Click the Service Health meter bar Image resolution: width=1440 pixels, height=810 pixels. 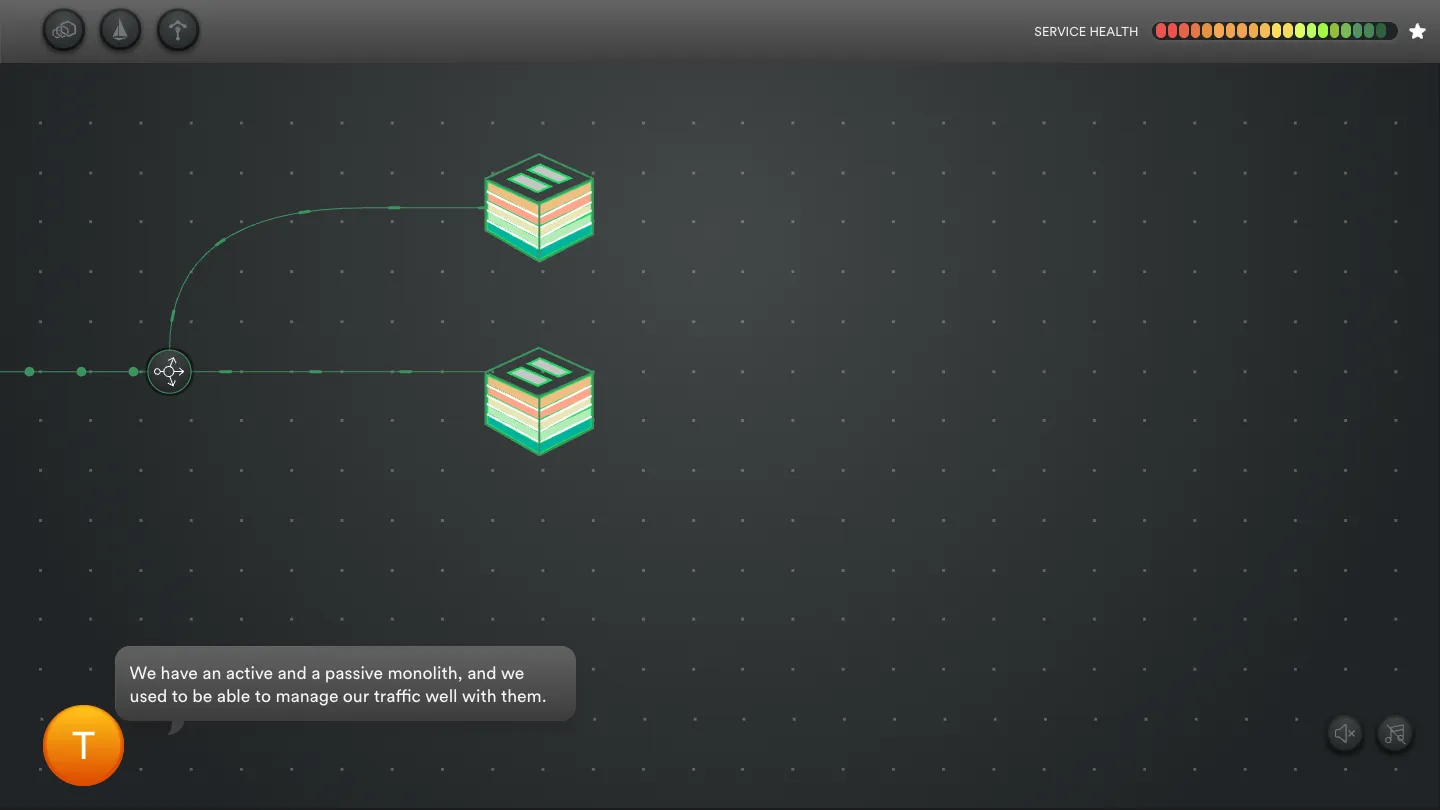[1275, 31]
